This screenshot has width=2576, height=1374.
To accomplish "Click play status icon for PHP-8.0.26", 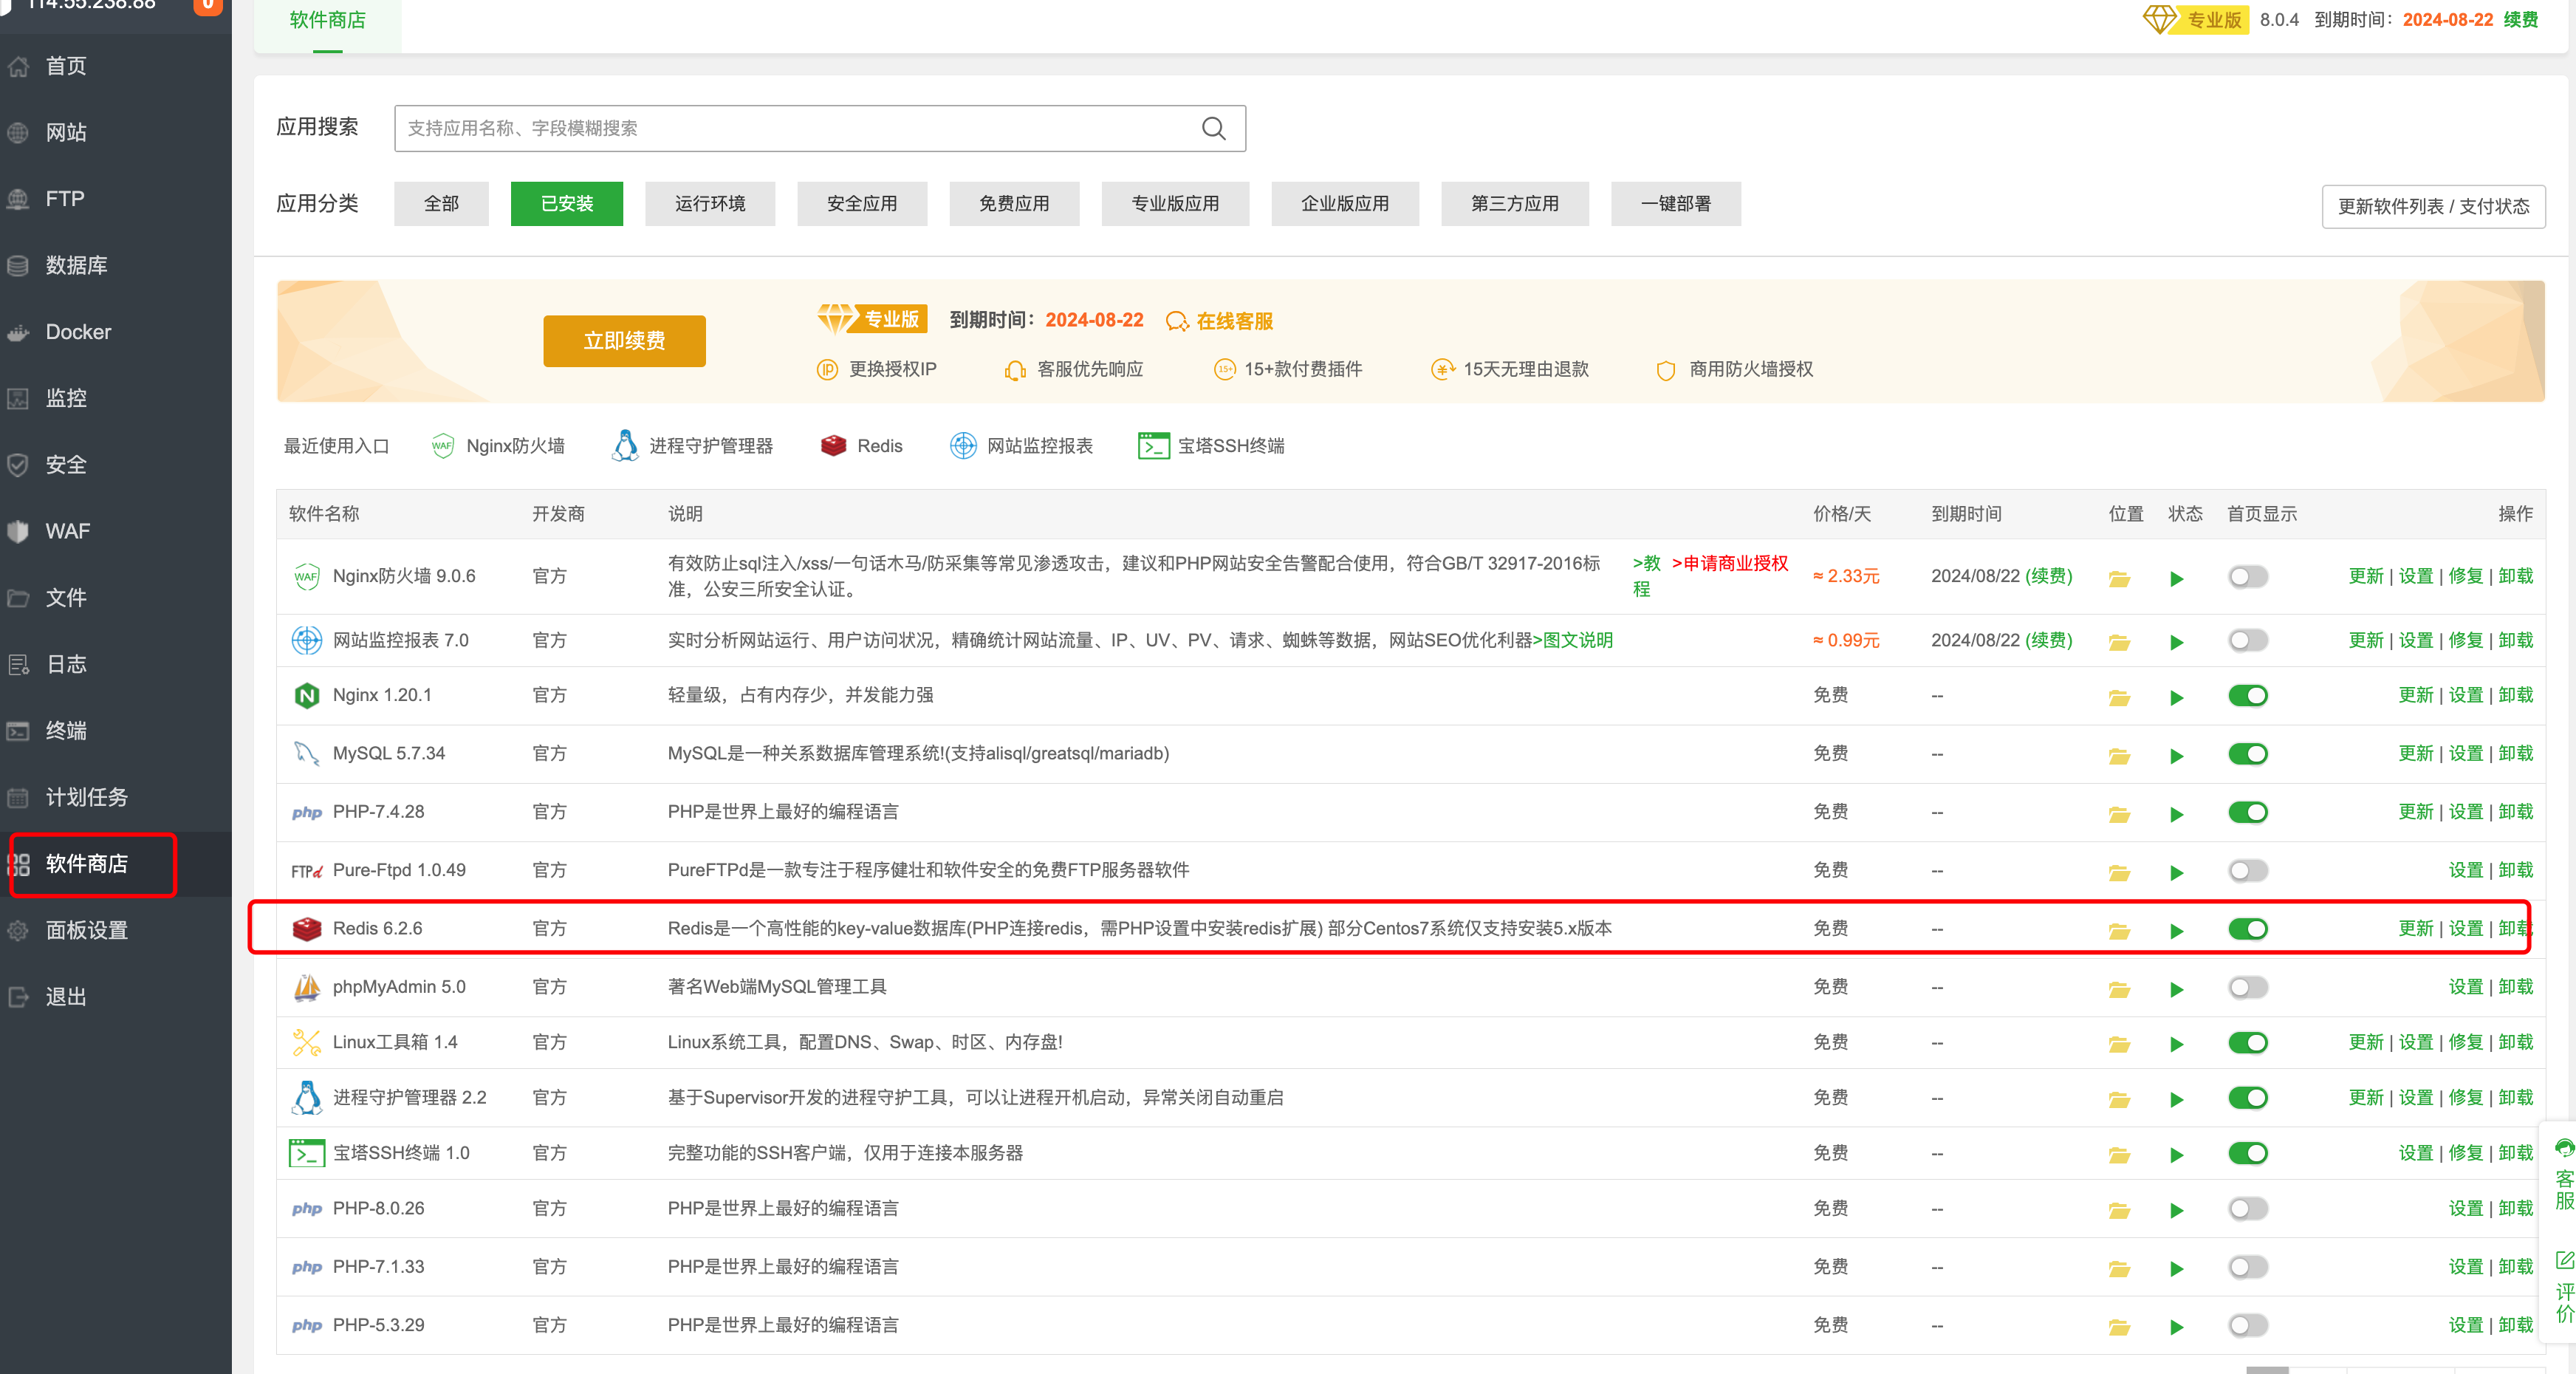I will [x=2176, y=1210].
